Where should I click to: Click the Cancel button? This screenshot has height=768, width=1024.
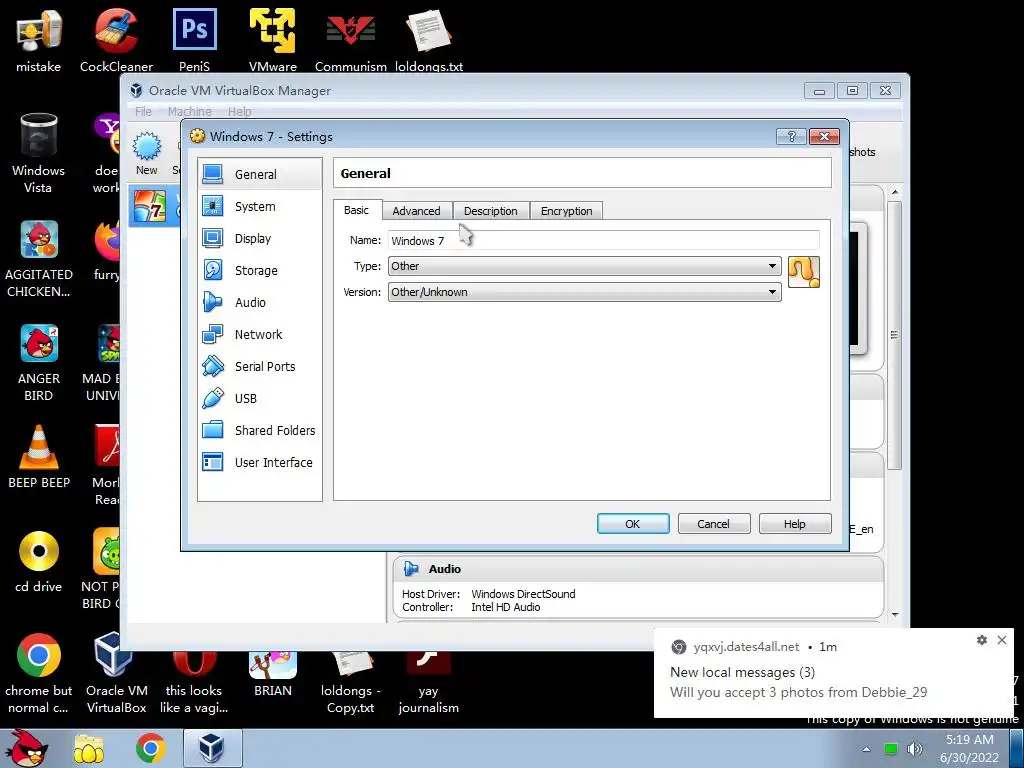click(713, 524)
